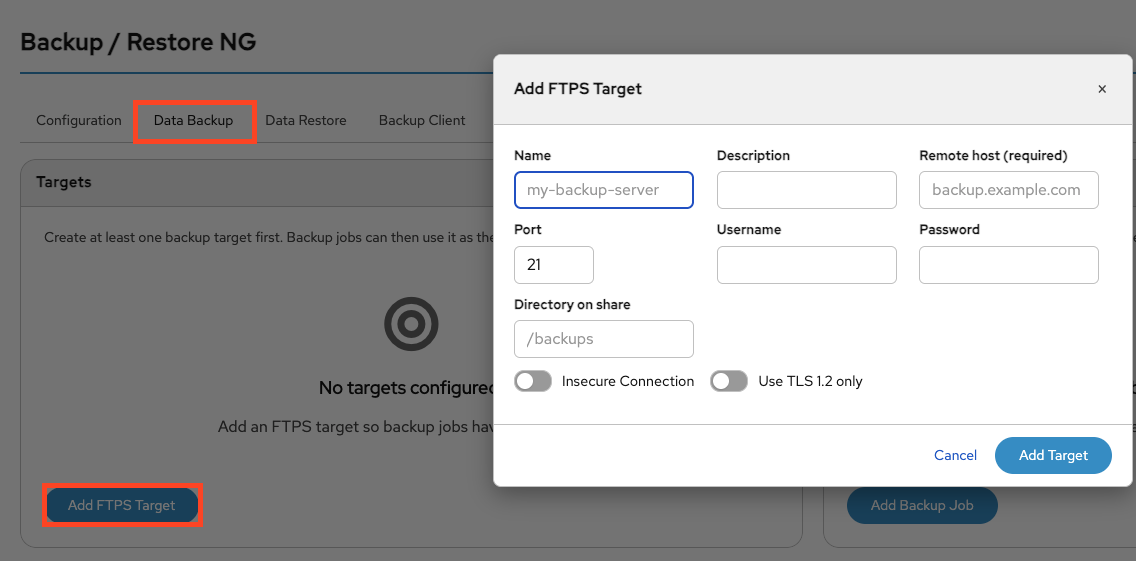
Task: Enable the Insecure Connection switch
Action: (533, 381)
